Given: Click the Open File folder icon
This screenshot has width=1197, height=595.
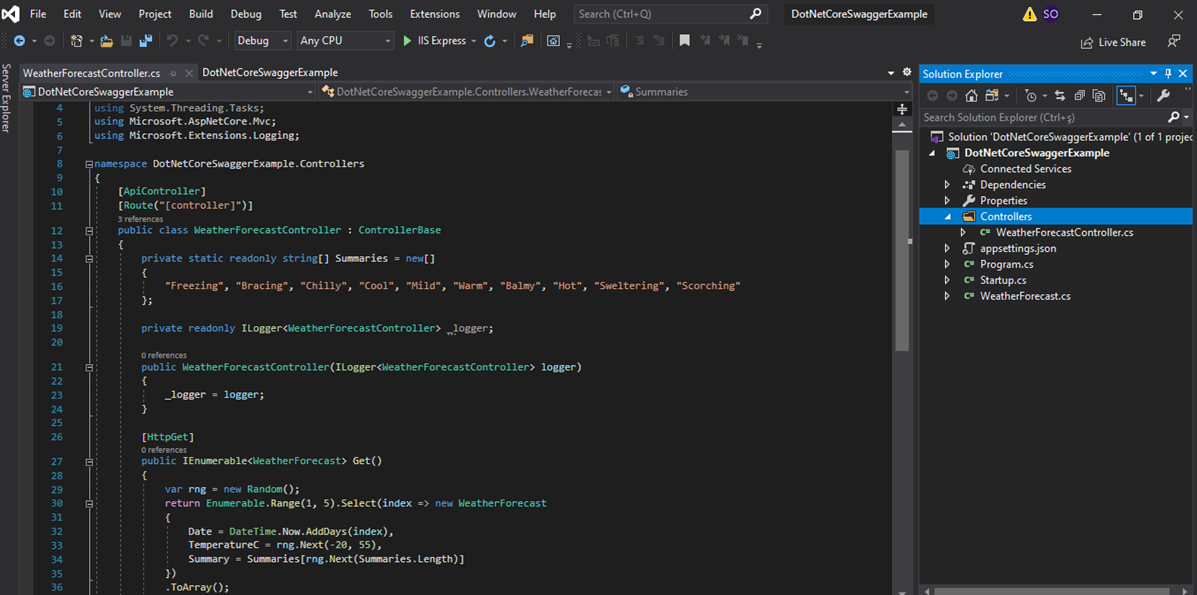Looking at the screenshot, I should (x=107, y=40).
